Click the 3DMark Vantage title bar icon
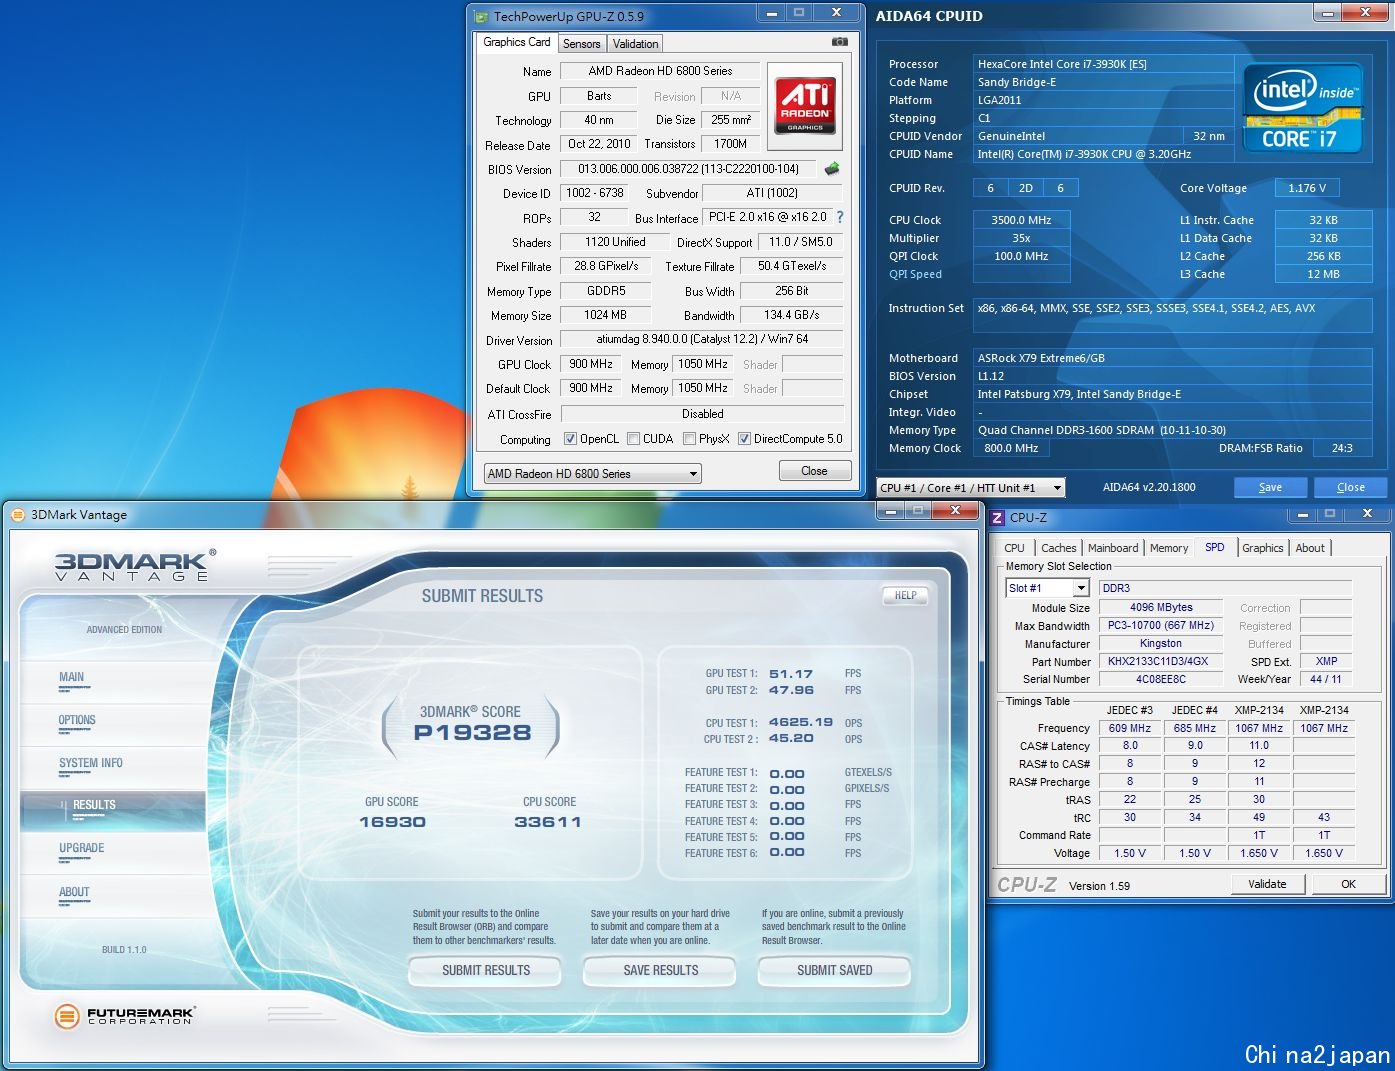 [17, 515]
